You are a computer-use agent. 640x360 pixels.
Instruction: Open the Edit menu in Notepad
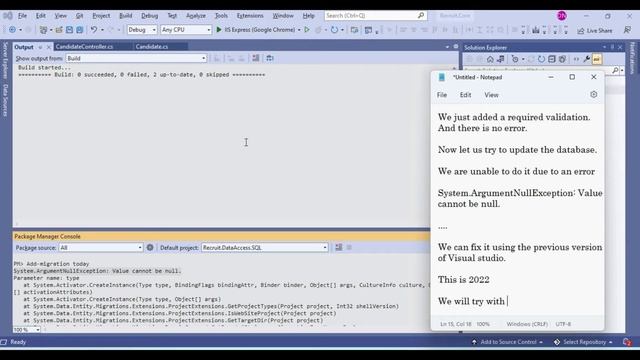(x=465, y=95)
